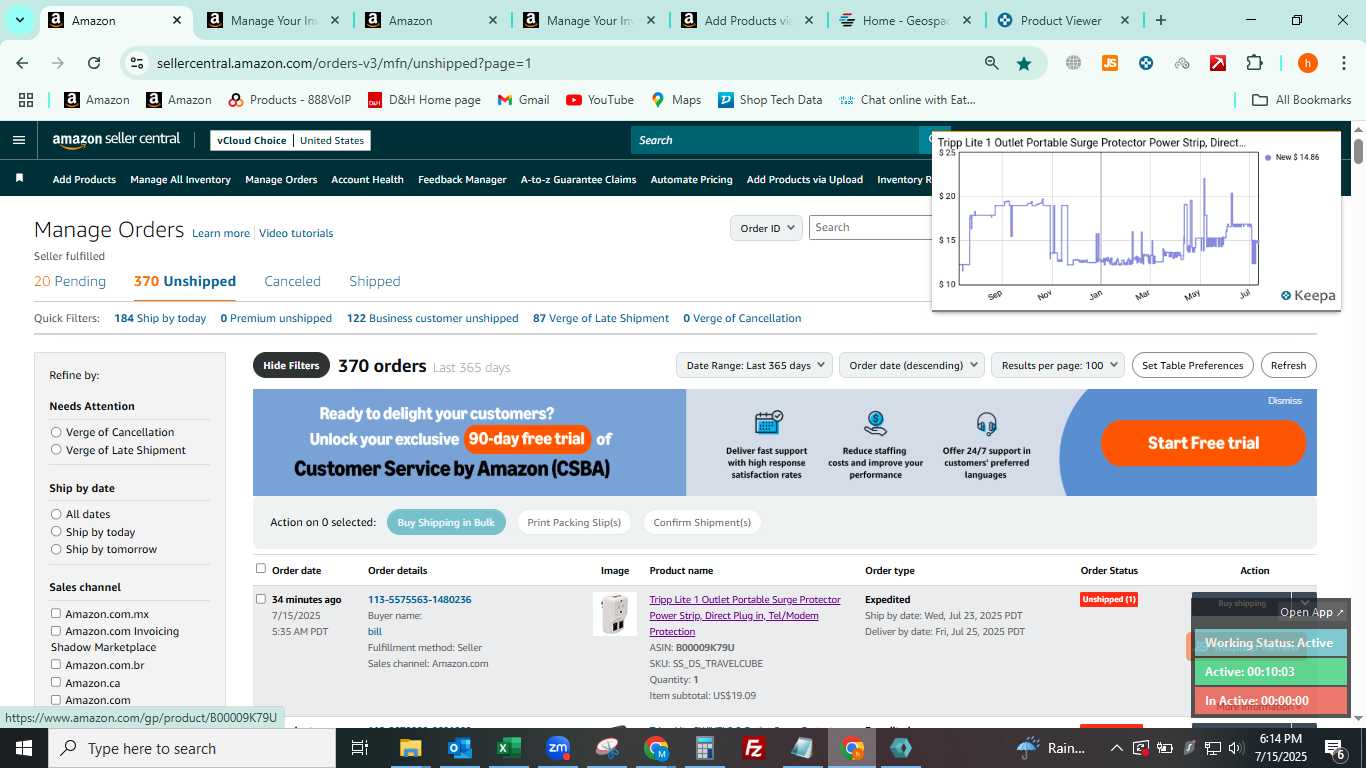Expand the Open App panel

click(1312, 612)
